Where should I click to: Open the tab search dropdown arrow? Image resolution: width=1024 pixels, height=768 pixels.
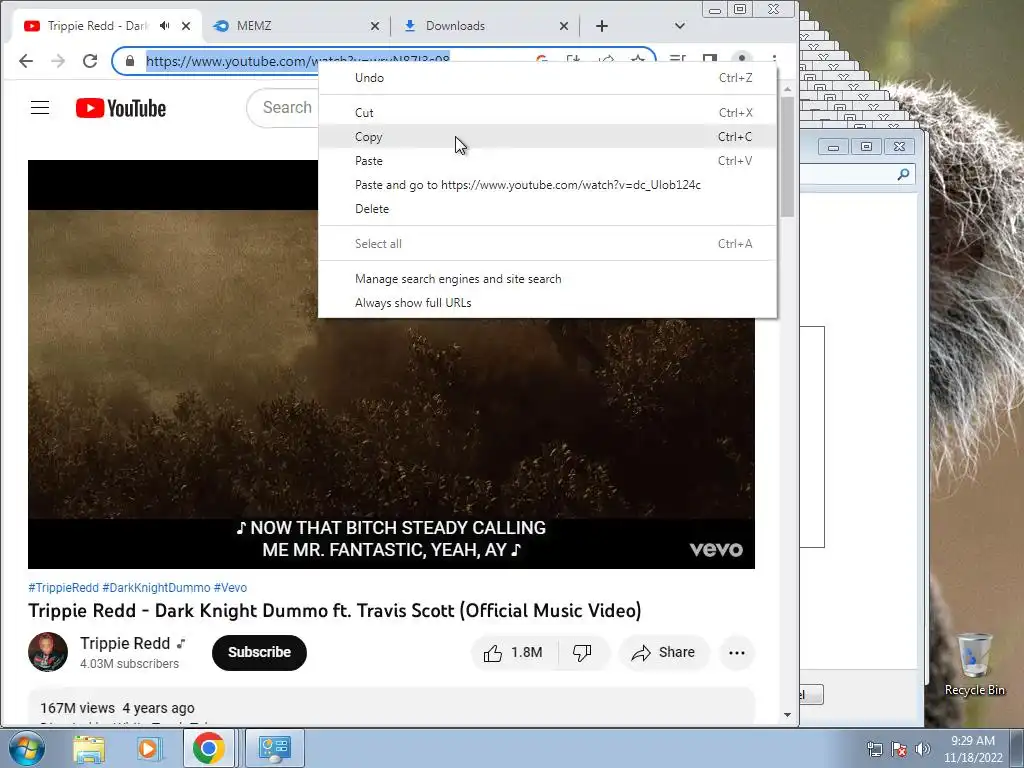(x=680, y=26)
